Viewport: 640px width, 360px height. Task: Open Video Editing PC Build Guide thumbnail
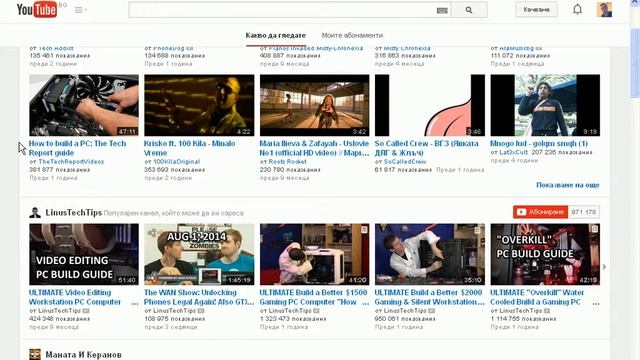pos(84,254)
